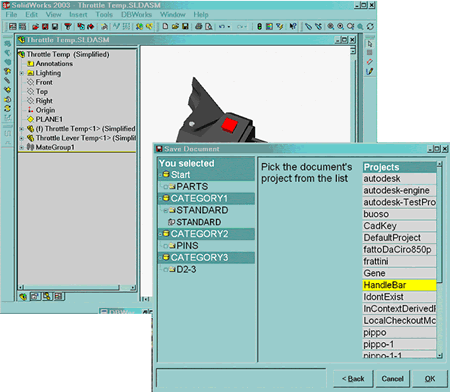Open the undo history dropdown arrow
The image size is (450, 392).
point(229,27)
